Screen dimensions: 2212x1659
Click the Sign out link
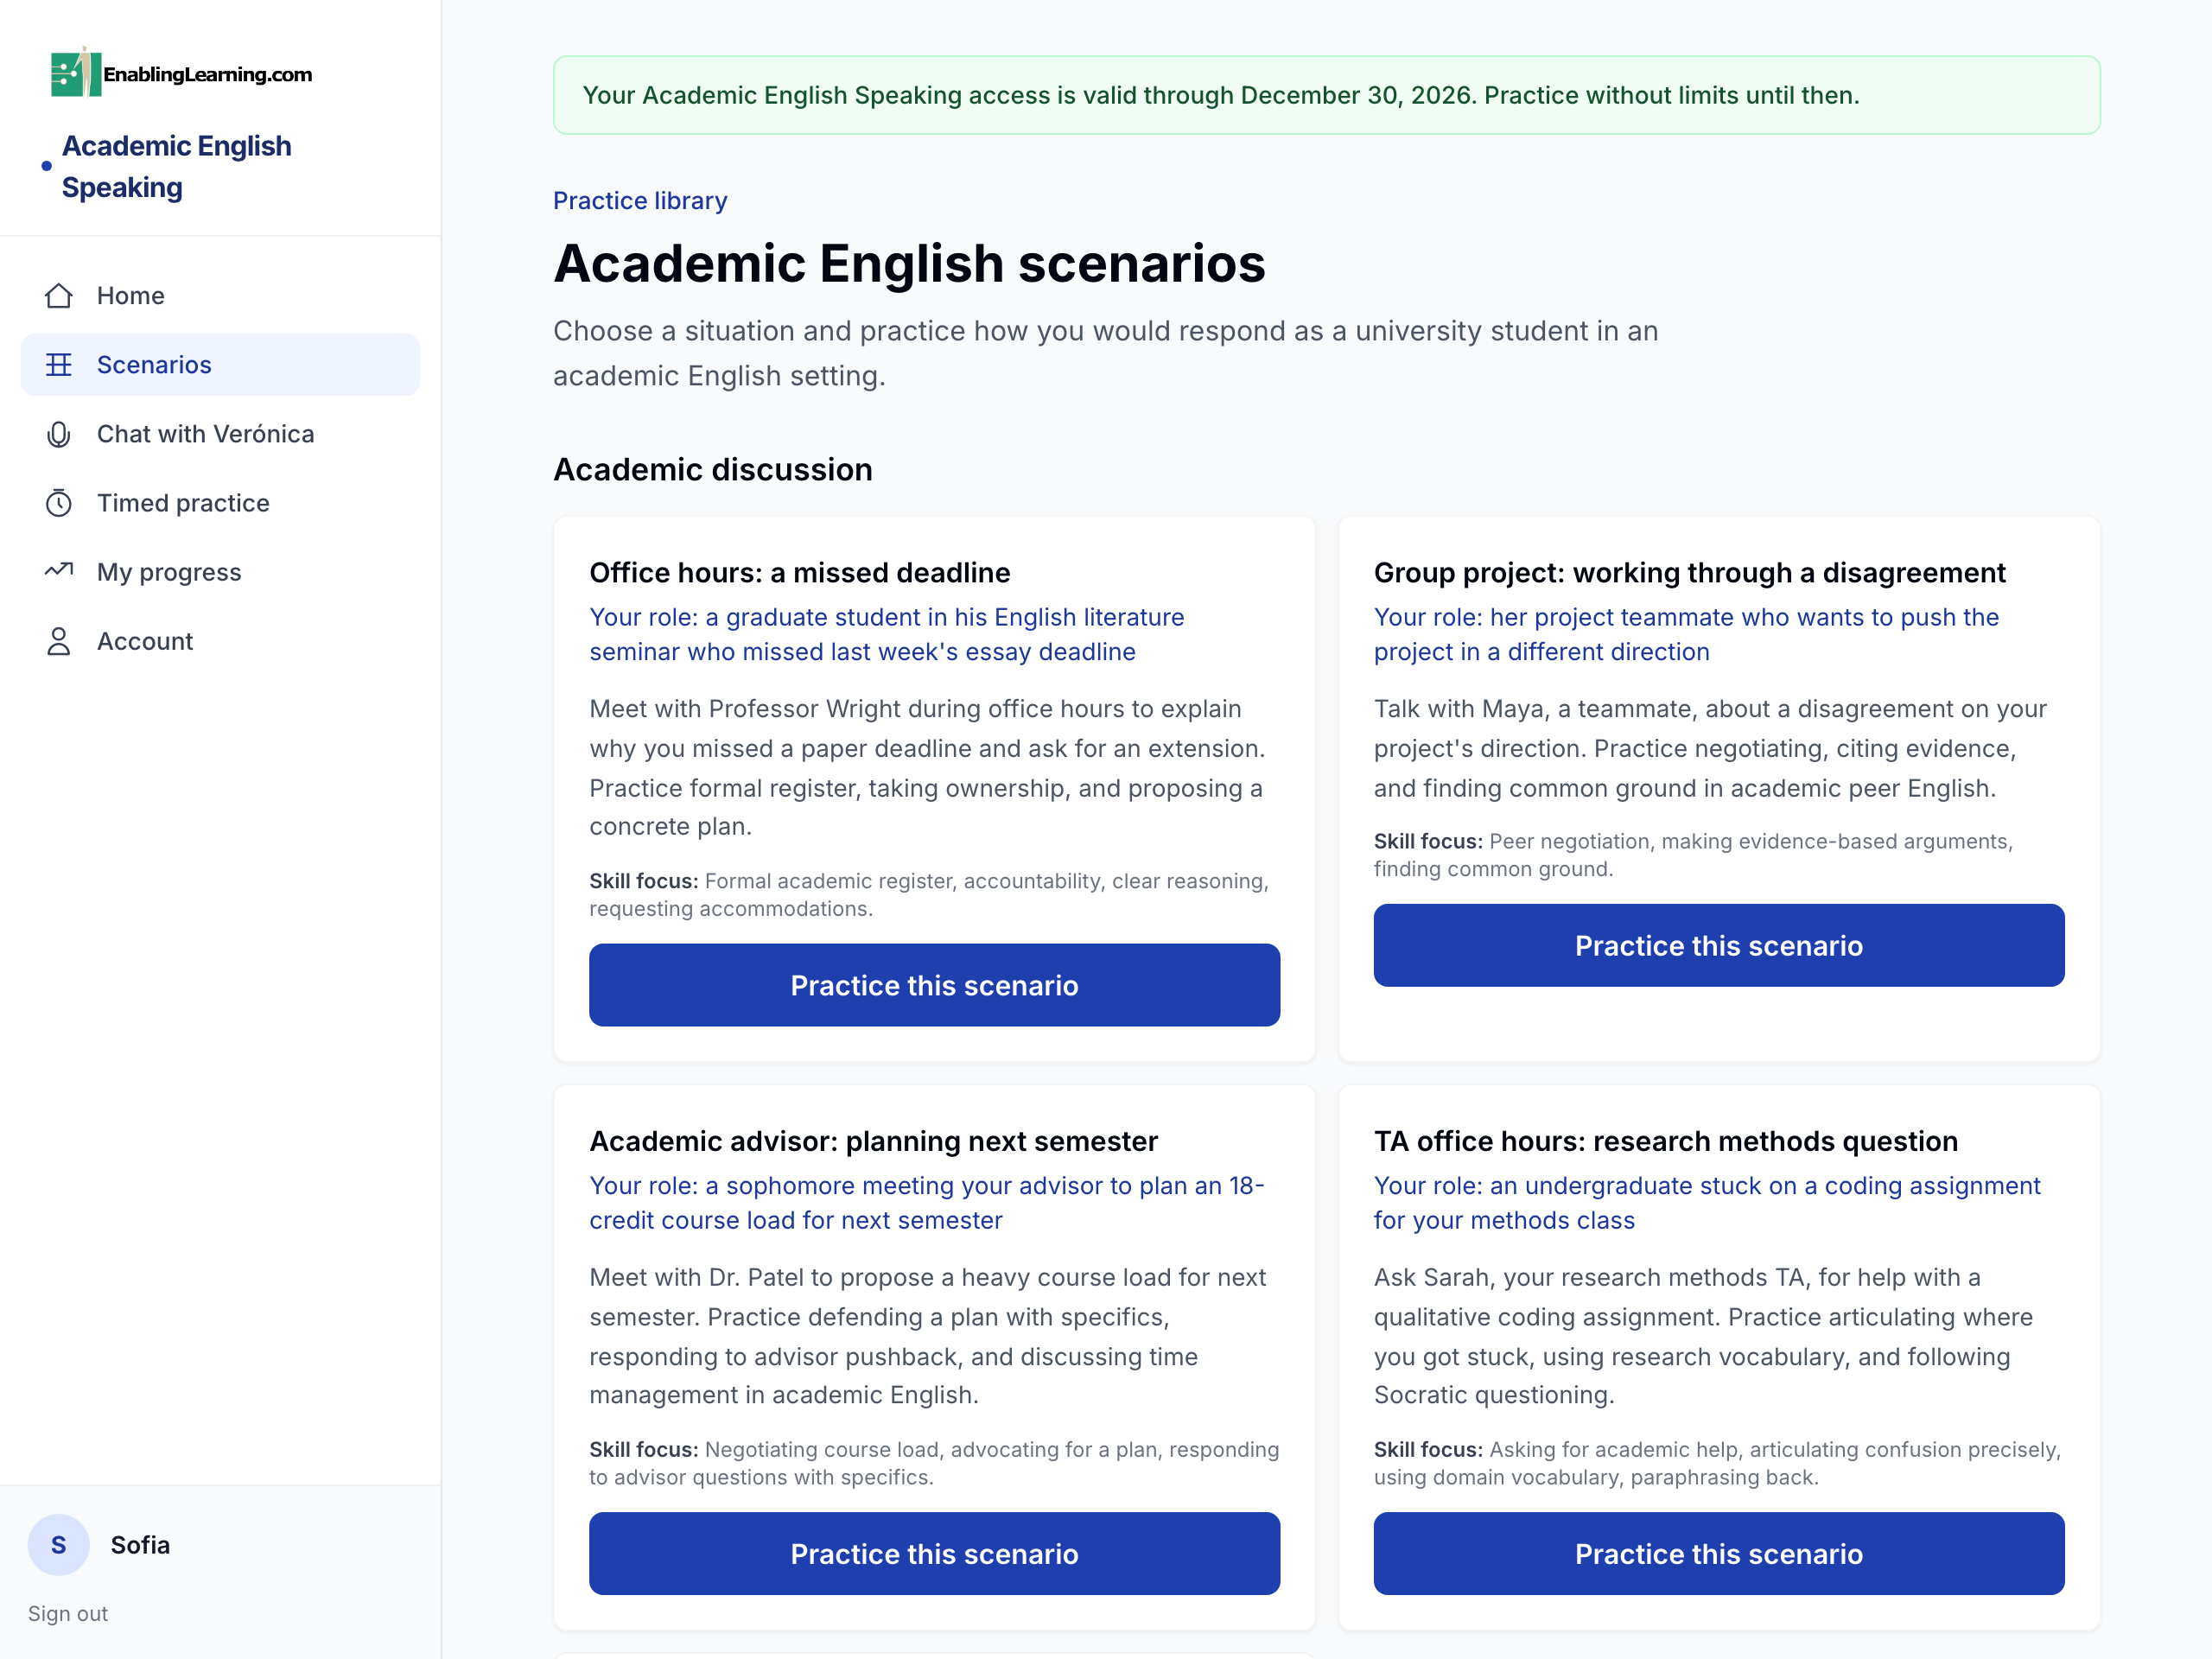(68, 1613)
